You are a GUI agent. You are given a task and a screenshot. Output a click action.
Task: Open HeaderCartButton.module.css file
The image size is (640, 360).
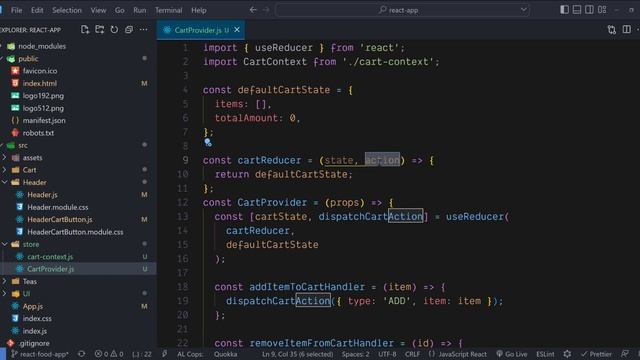coord(75,232)
